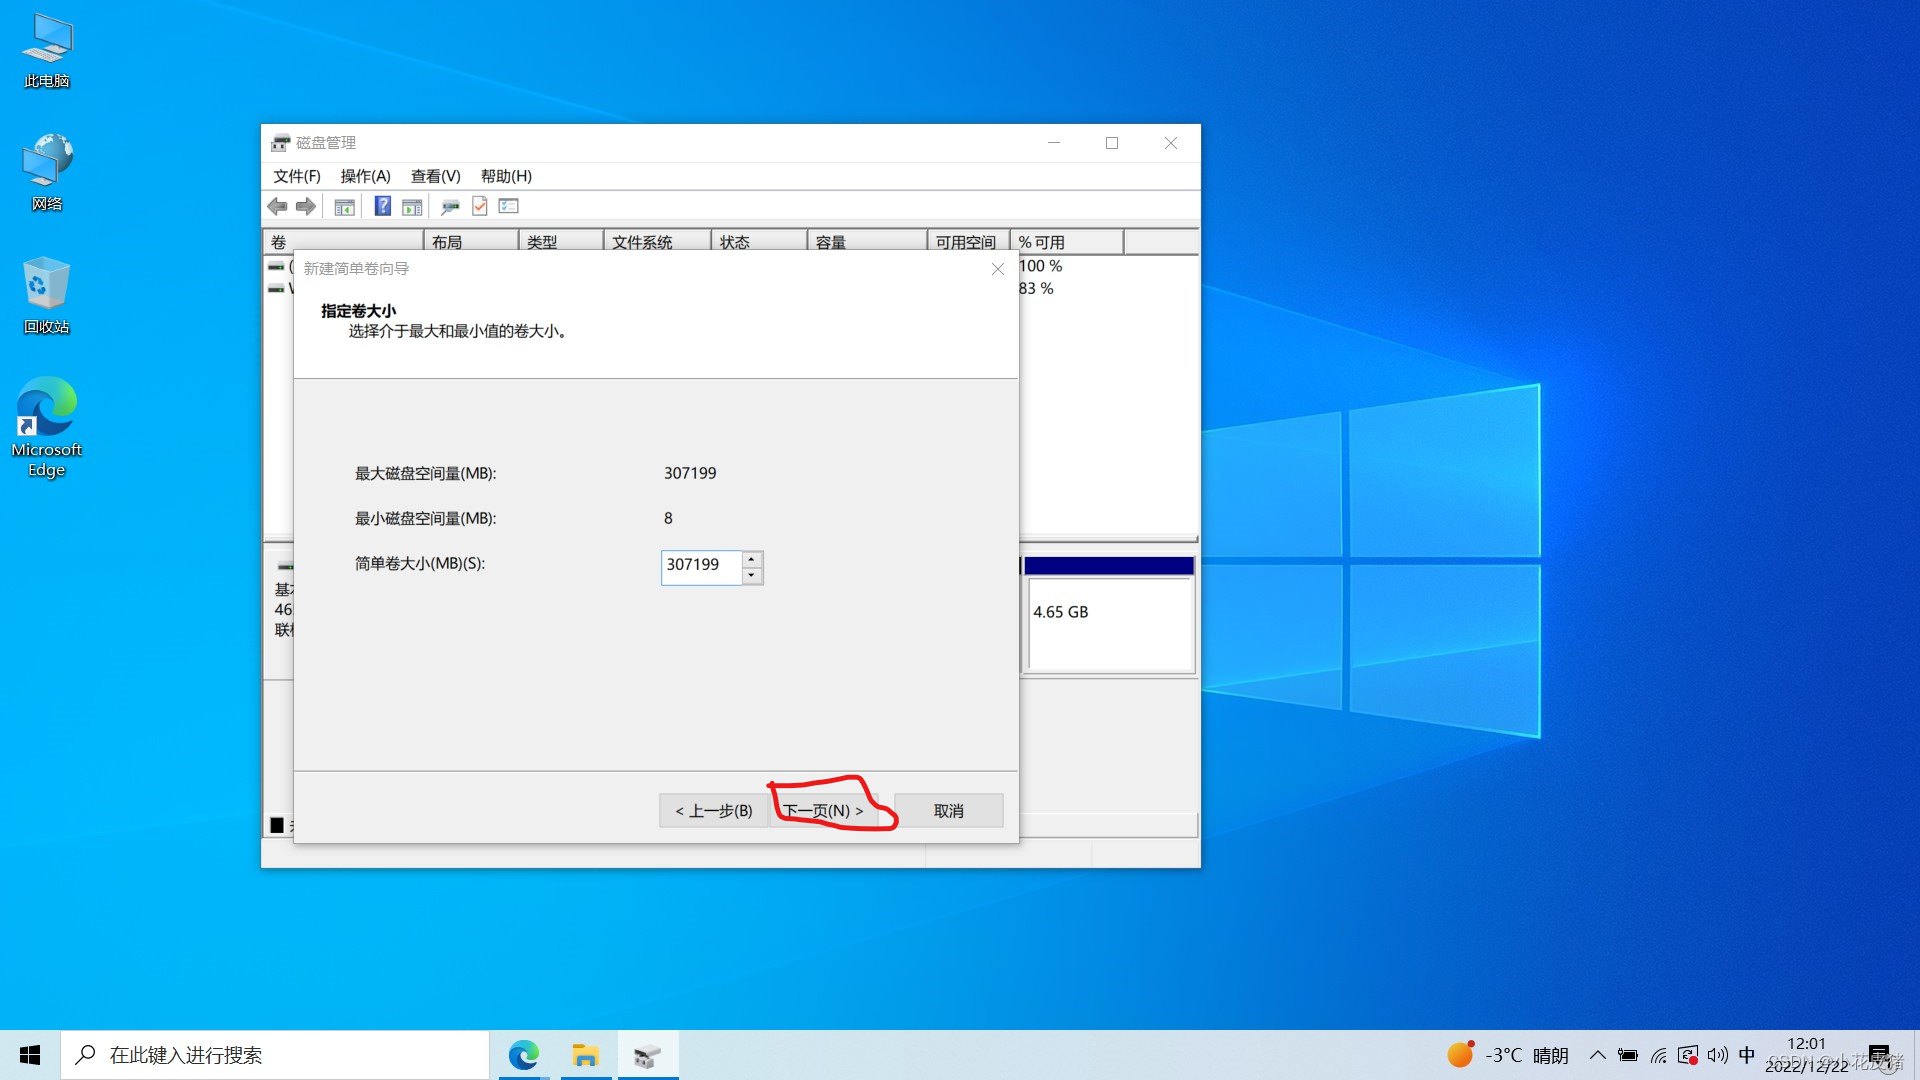The image size is (1920, 1080).
Task: Open the 查看(V) menu
Action: click(435, 176)
